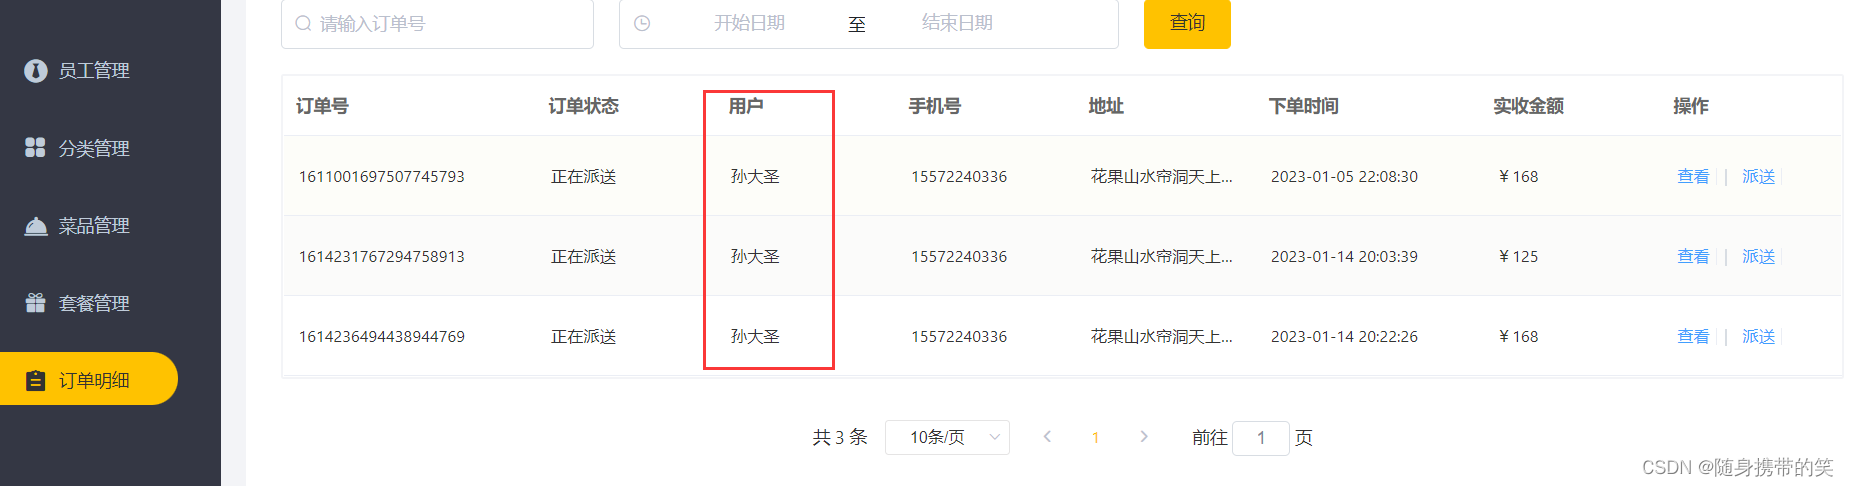Click the 前往 page number input
The image size is (1849, 486).
pyautogui.click(x=1261, y=437)
